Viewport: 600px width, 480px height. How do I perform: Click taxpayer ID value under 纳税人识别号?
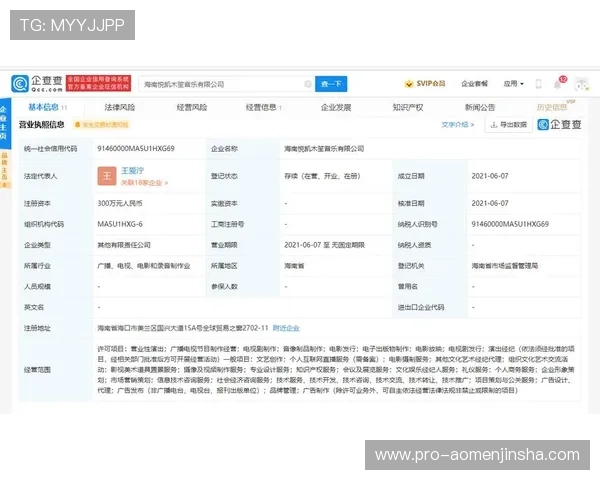510,224
